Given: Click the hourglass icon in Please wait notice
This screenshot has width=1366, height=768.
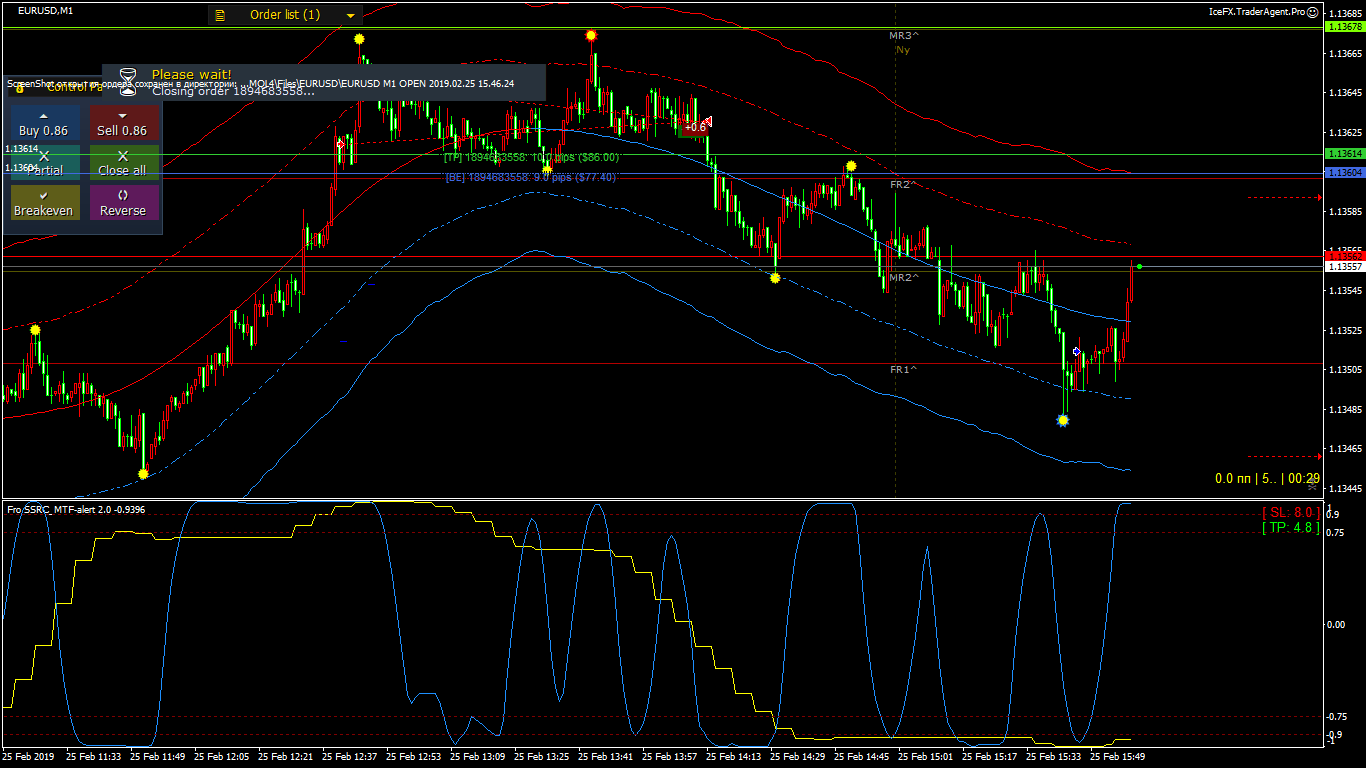Looking at the screenshot, I should point(128,81).
